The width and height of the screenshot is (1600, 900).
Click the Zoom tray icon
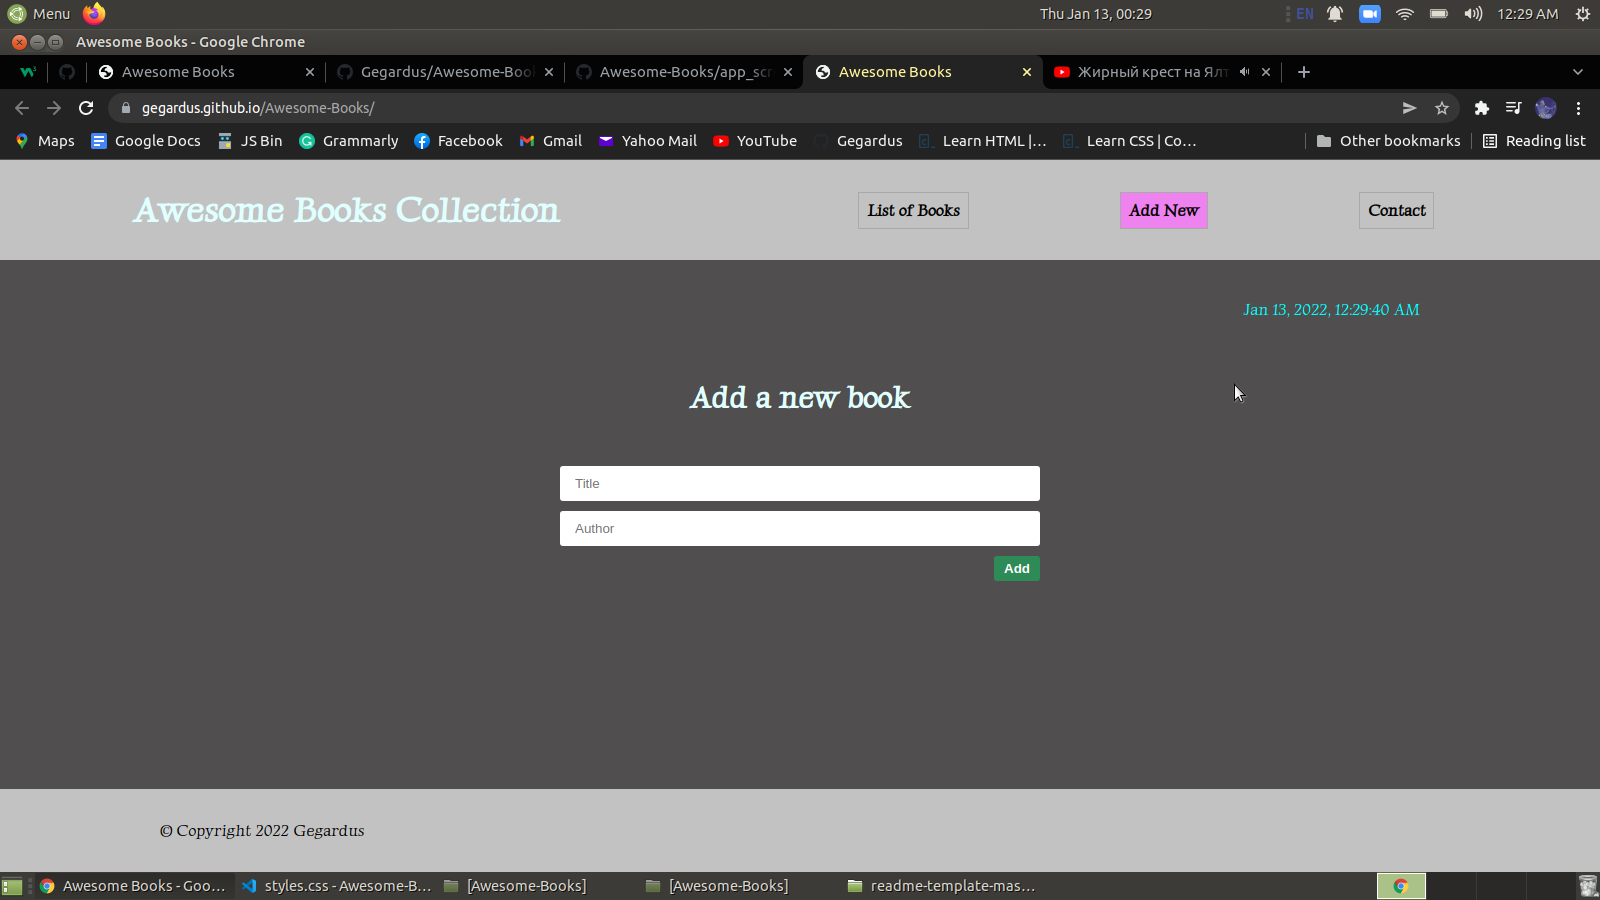1370,14
